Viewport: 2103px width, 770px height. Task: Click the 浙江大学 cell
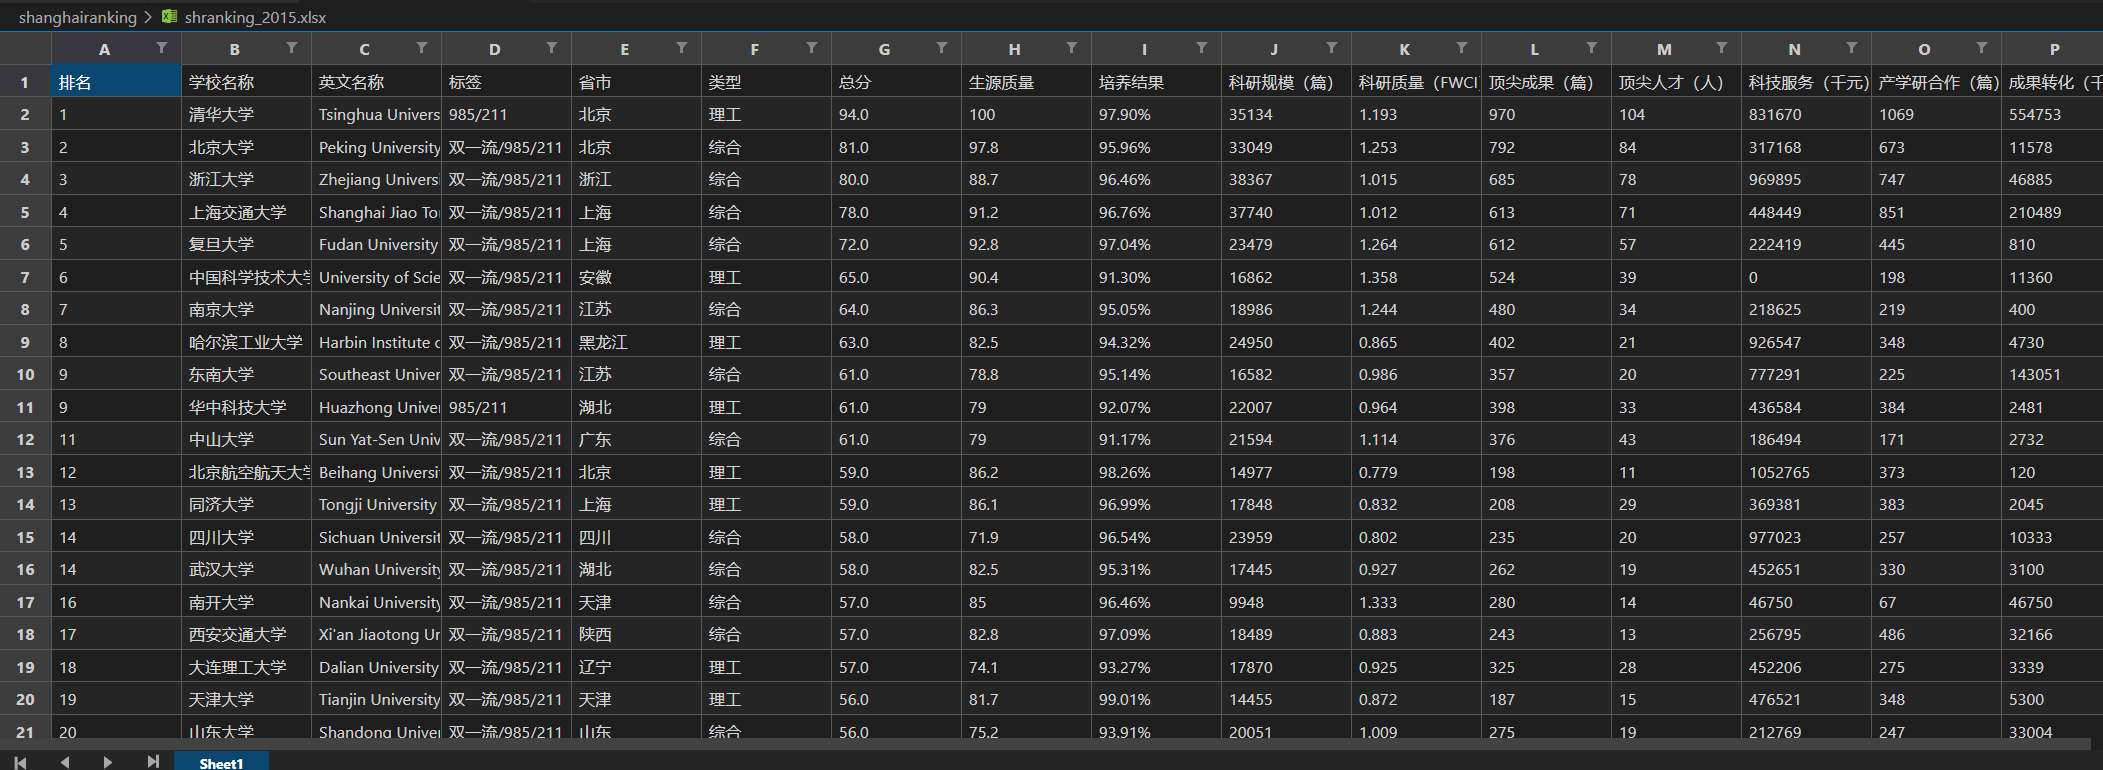coord(246,179)
